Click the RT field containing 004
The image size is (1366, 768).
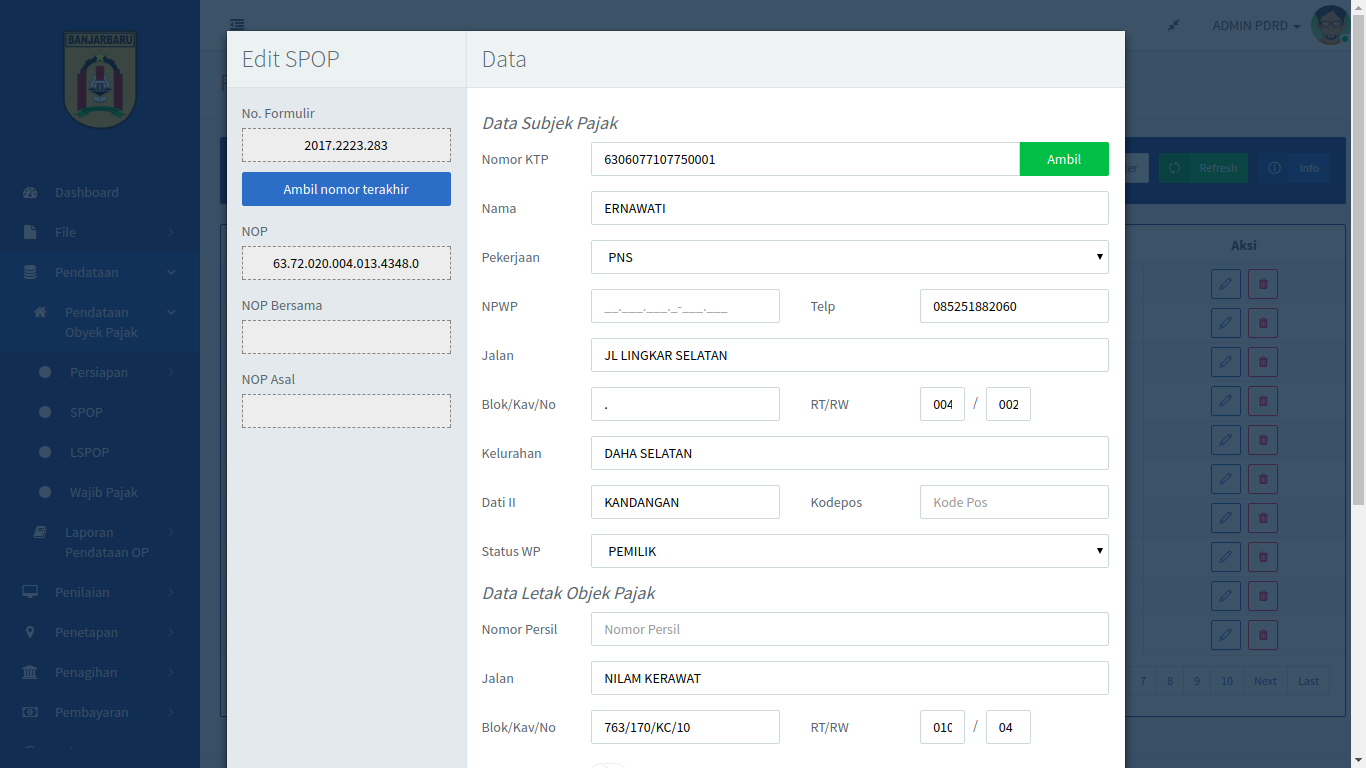point(942,404)
